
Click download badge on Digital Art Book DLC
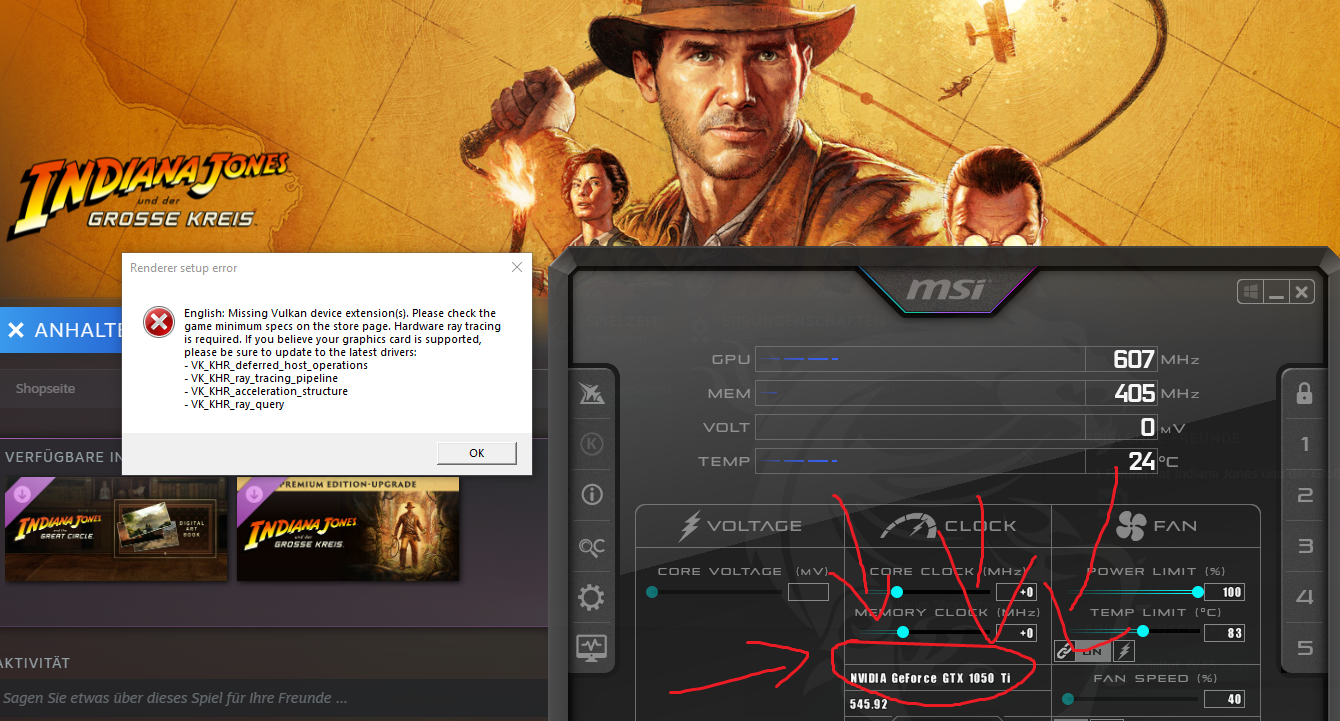22,495
